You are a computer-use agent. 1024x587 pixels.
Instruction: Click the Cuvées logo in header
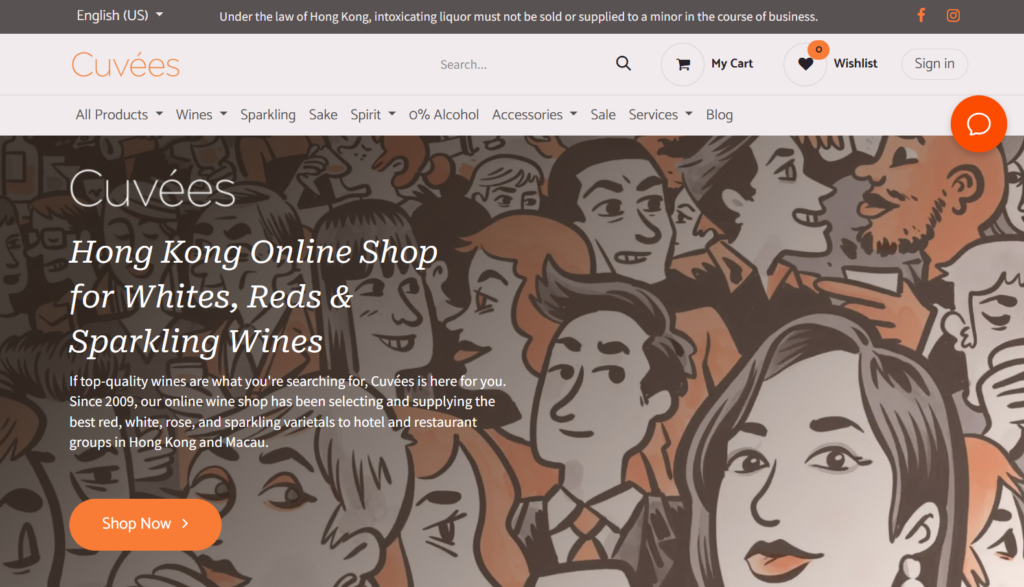point(125,65)
